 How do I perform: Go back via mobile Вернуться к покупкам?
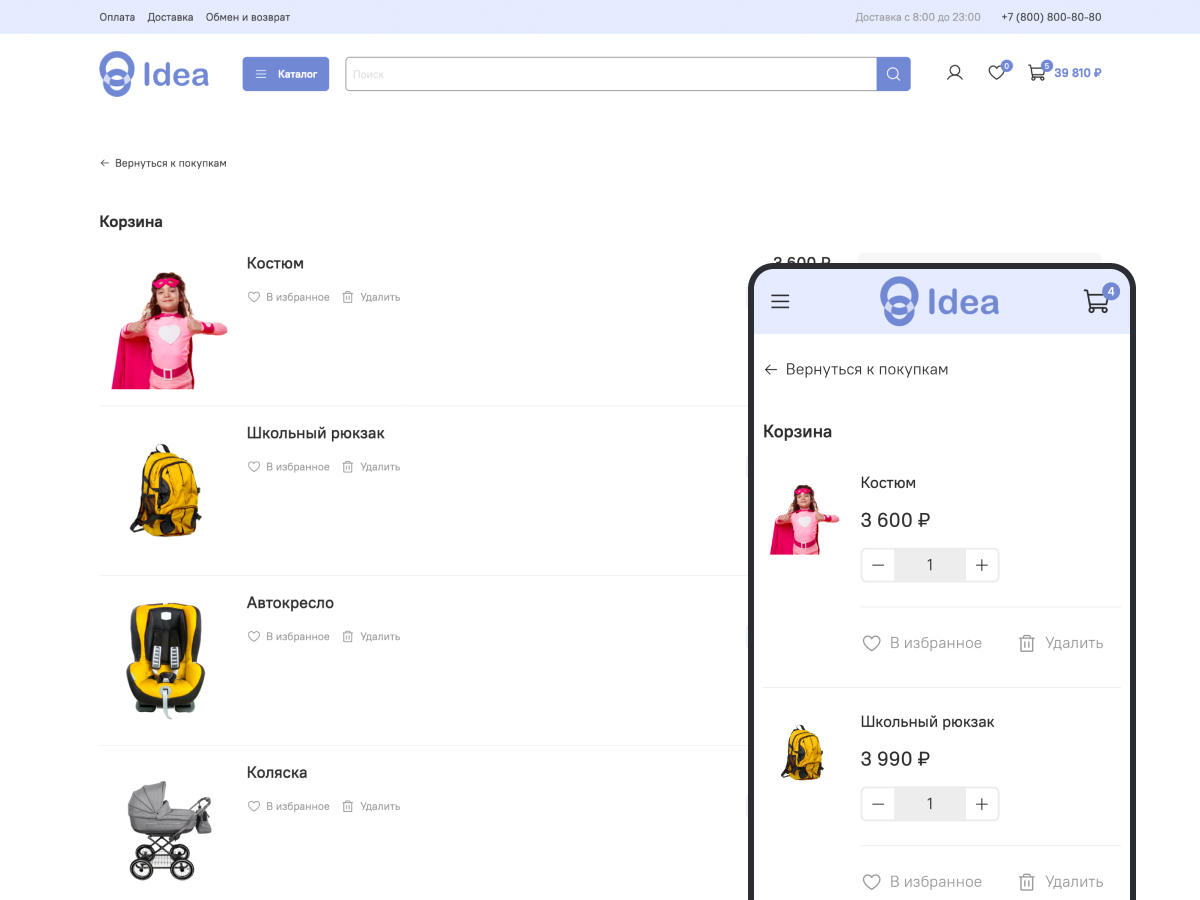coord(856,370)
